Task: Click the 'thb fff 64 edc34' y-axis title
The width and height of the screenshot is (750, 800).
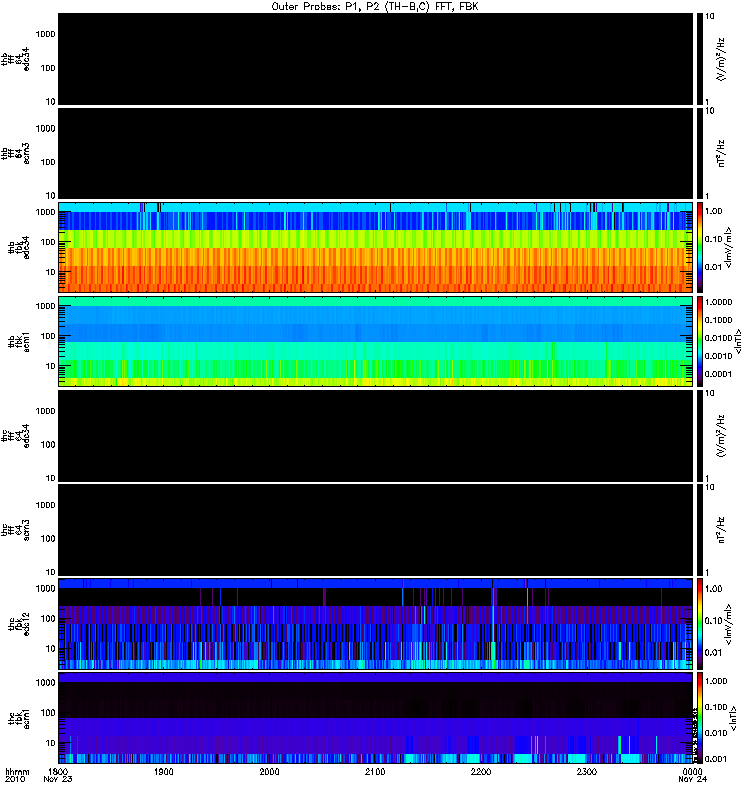Action: (x=15, y=59)
